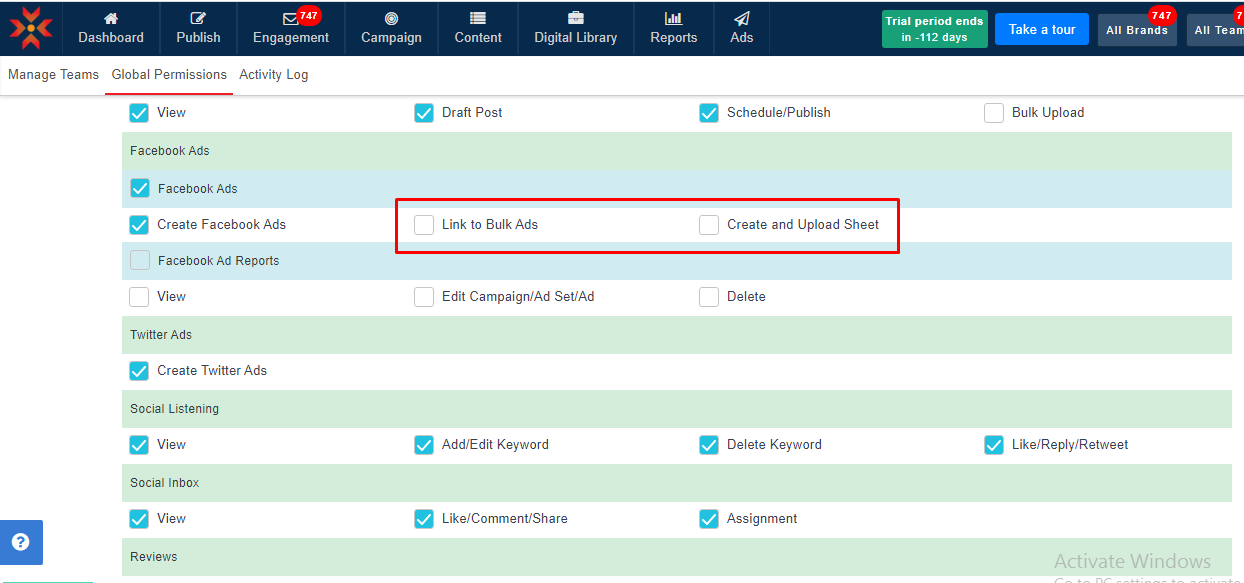Uncheck the Create Twitter Ads checkbox
This screenshot has height=583, width=1244.
139,371
